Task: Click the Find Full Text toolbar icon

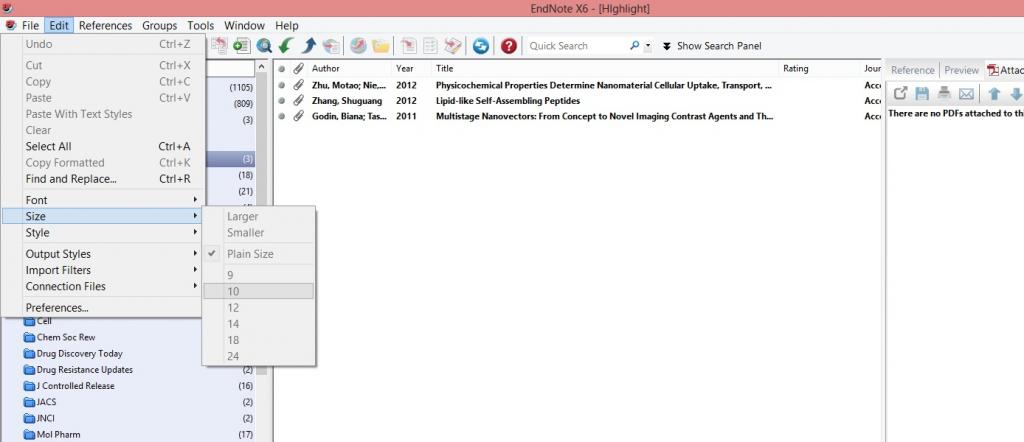Action: [331, 46]
